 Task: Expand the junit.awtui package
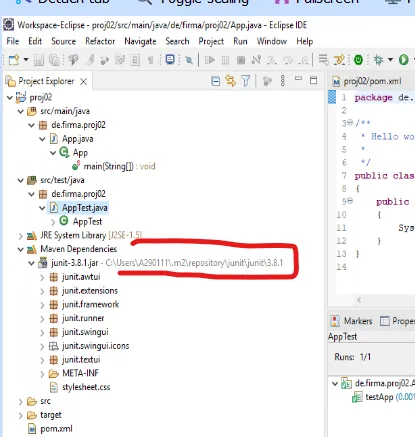click(x=42, y=277)
